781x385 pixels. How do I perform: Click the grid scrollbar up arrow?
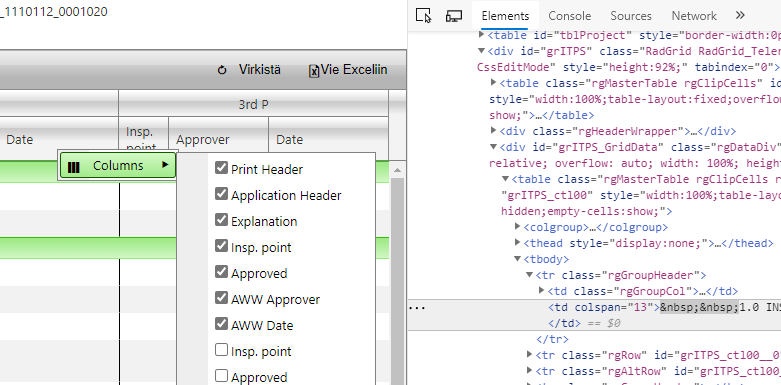[x=397, y=170]
